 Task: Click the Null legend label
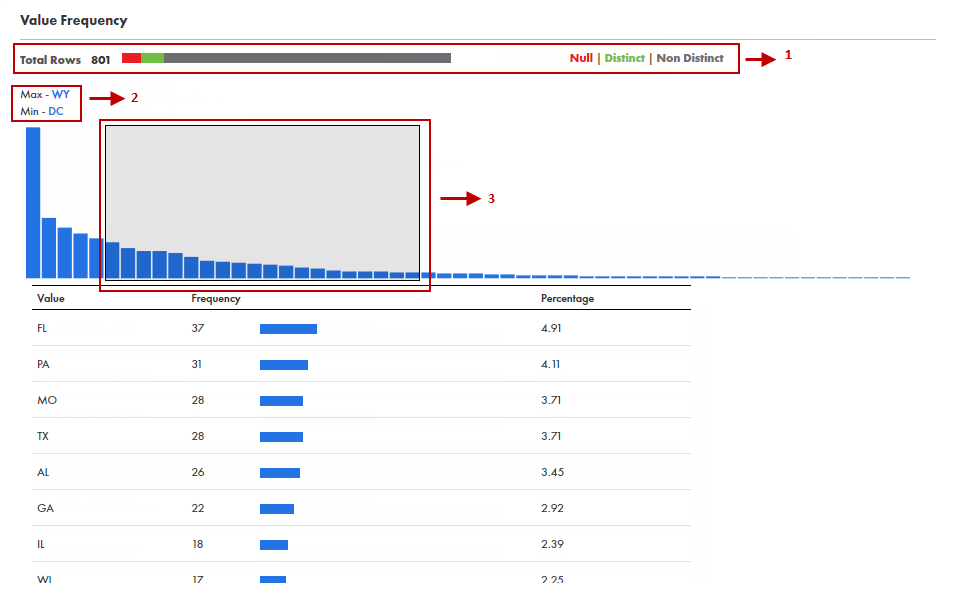581,58
